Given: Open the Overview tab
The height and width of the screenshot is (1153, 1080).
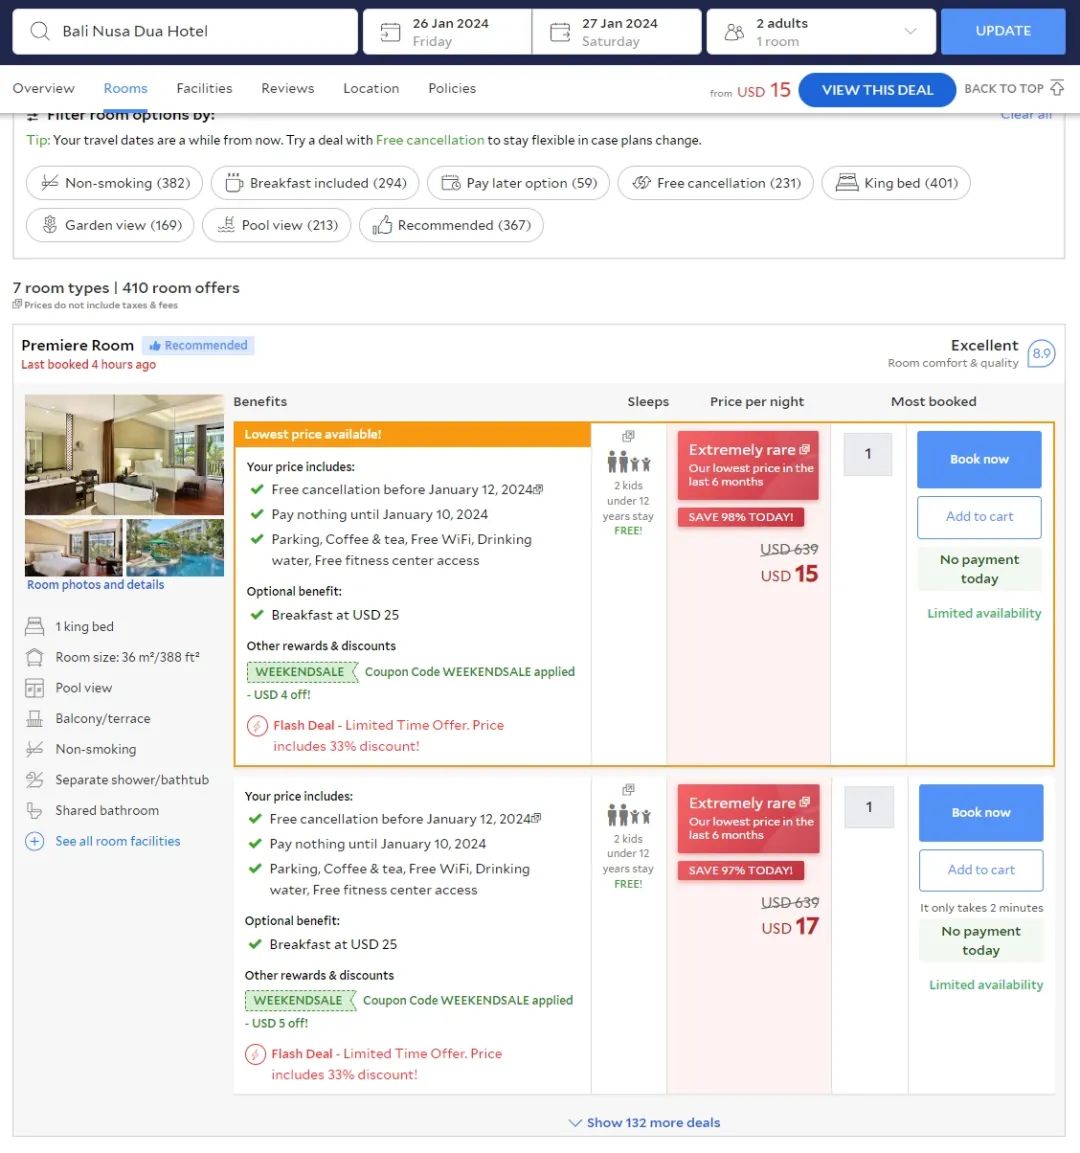Looking at the screenshot, I should point(43,88).
